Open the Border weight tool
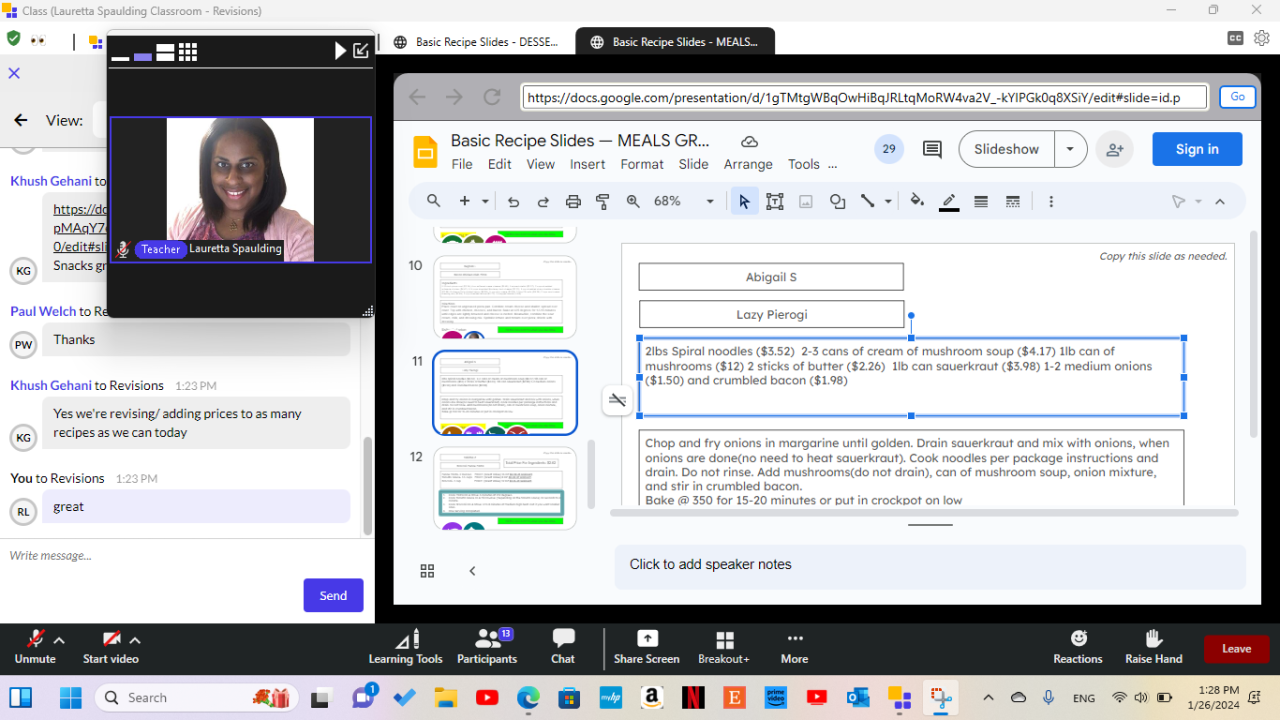The width and height of the screenshot is (1280, 720). coord(981,201)
